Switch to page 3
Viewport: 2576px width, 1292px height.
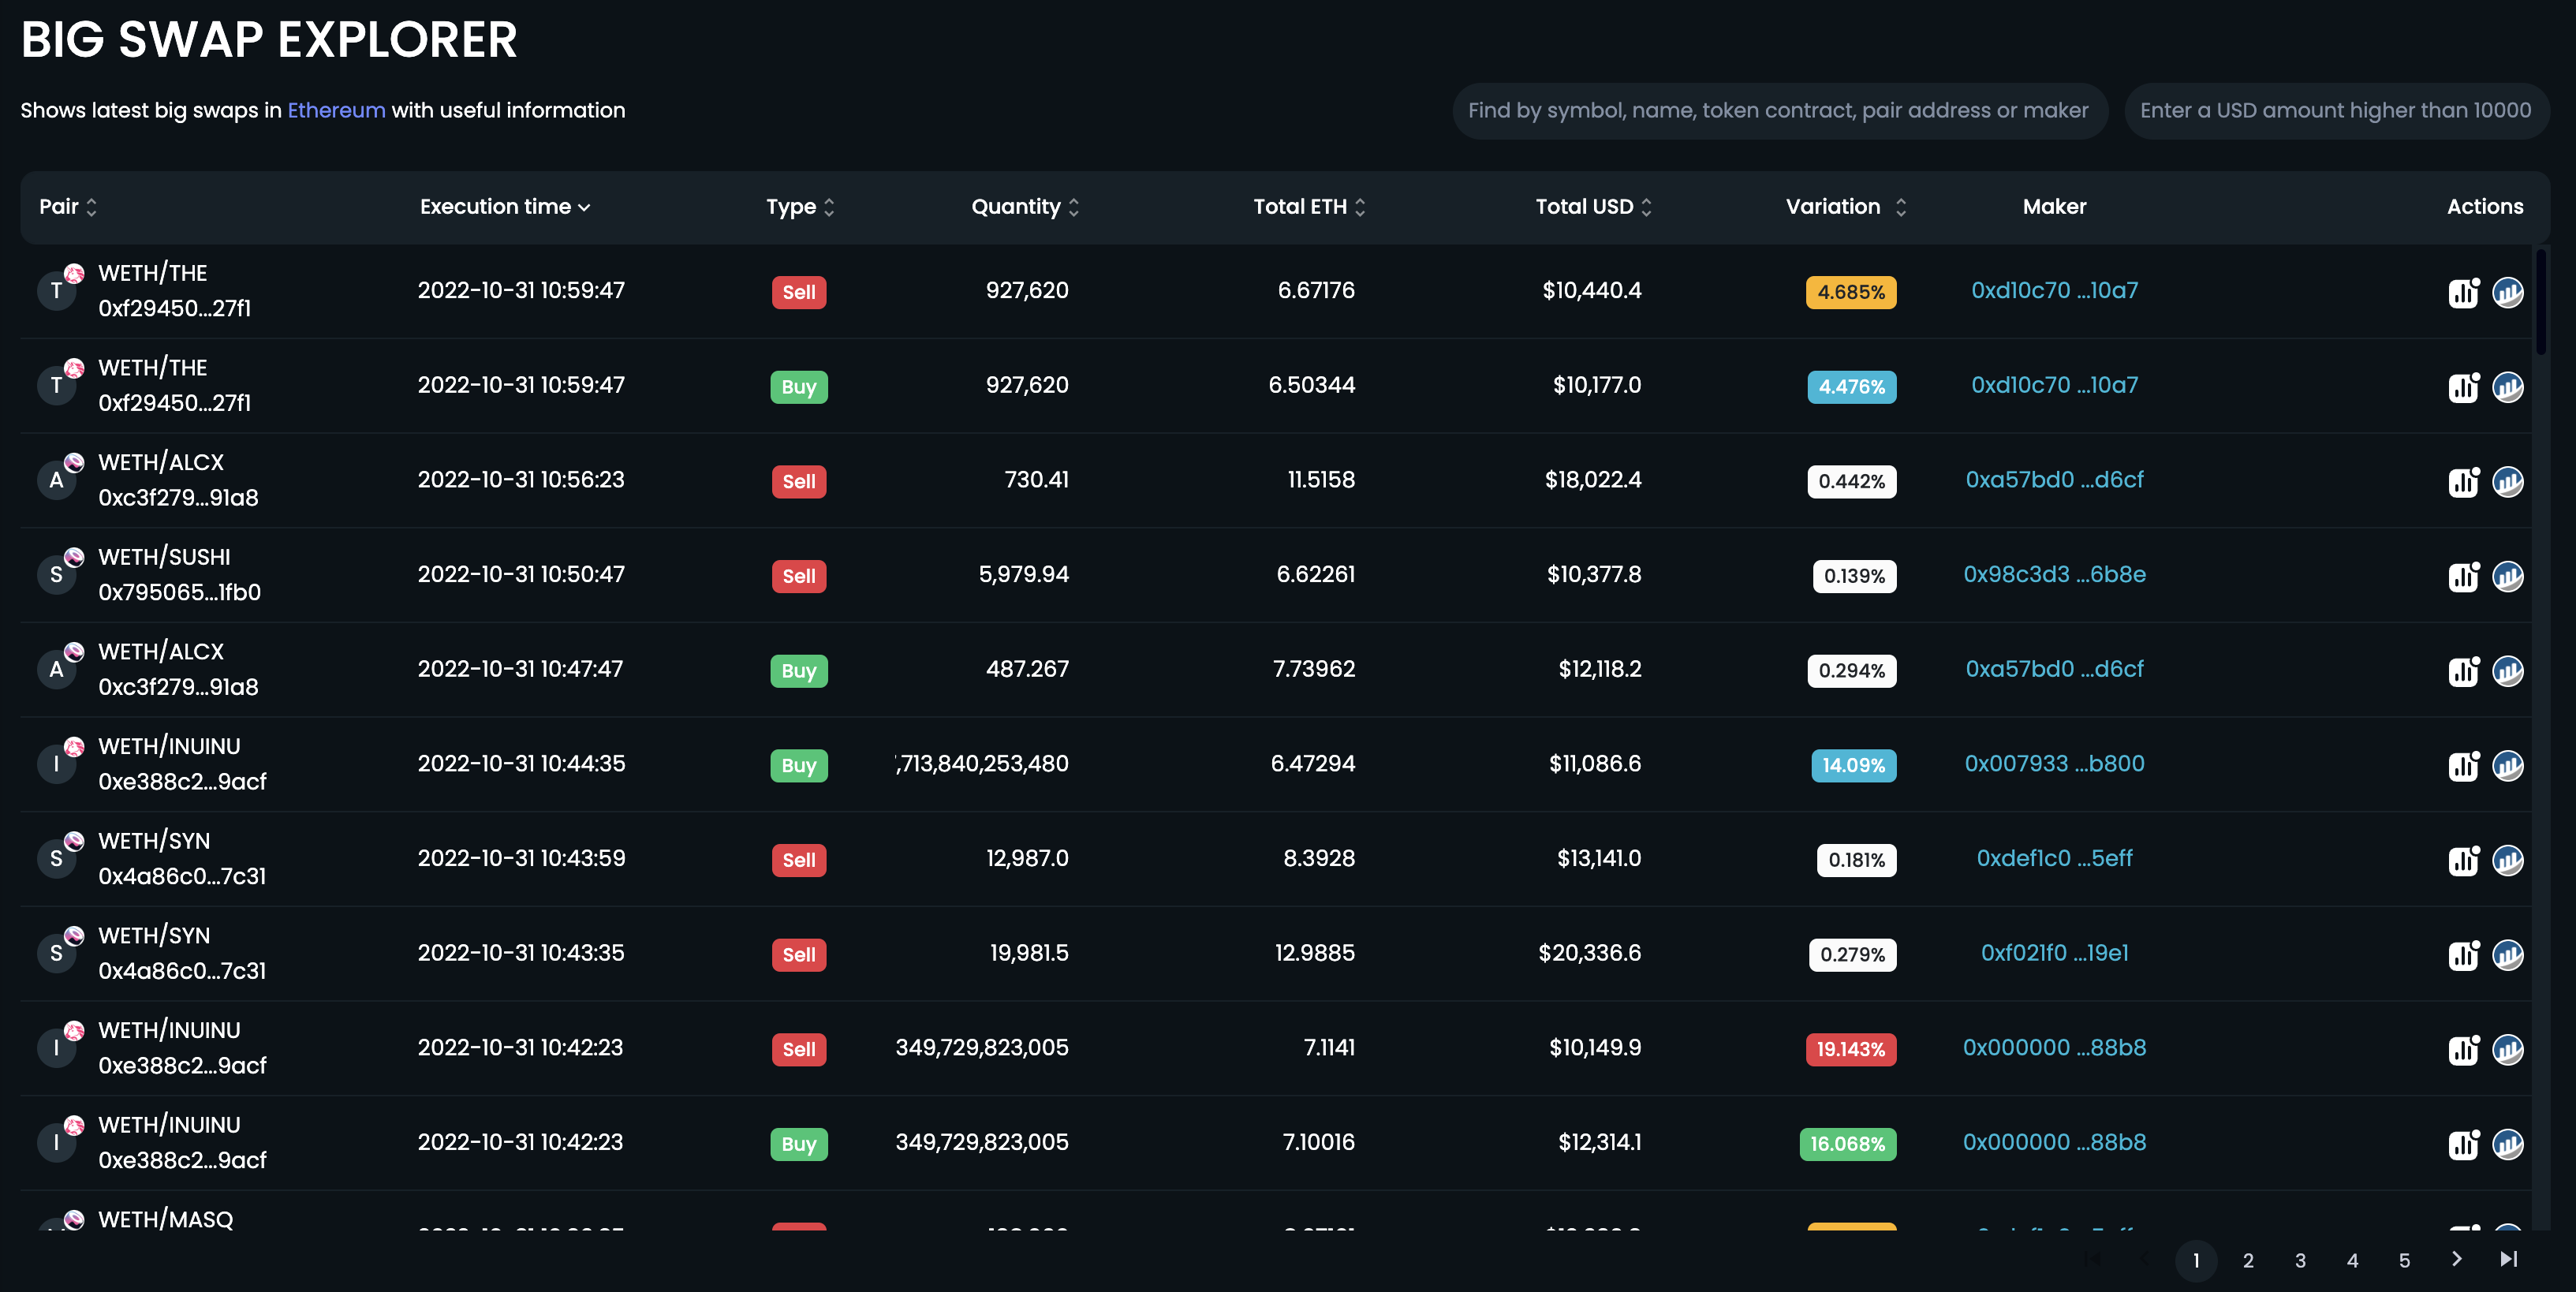coord(2300,1260)
